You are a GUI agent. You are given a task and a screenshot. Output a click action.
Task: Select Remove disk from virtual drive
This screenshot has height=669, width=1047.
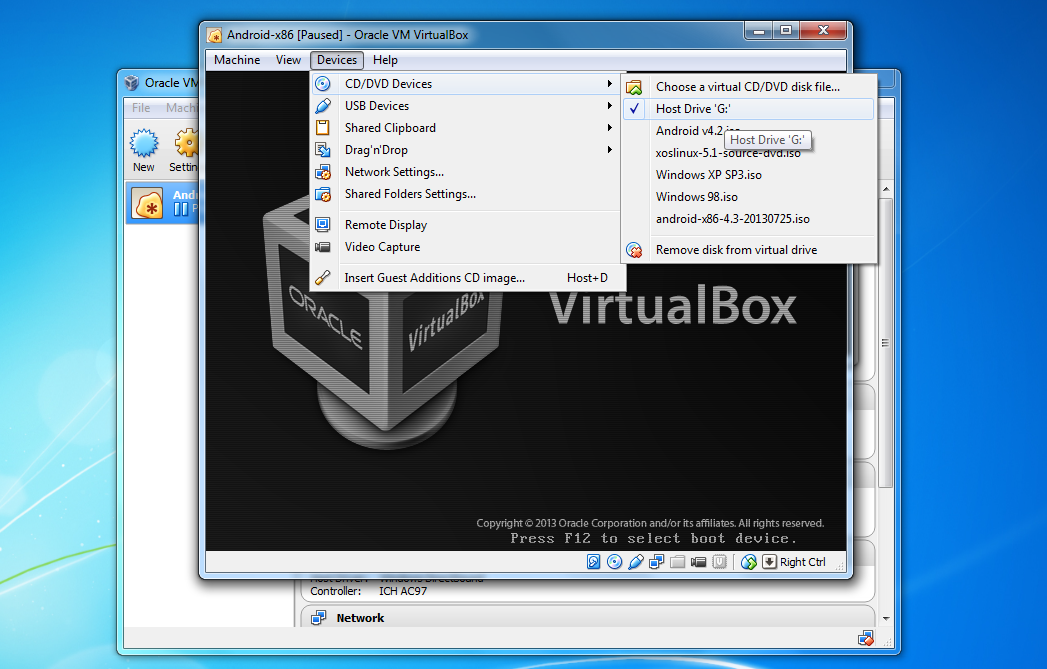click(x=749, y=250)
